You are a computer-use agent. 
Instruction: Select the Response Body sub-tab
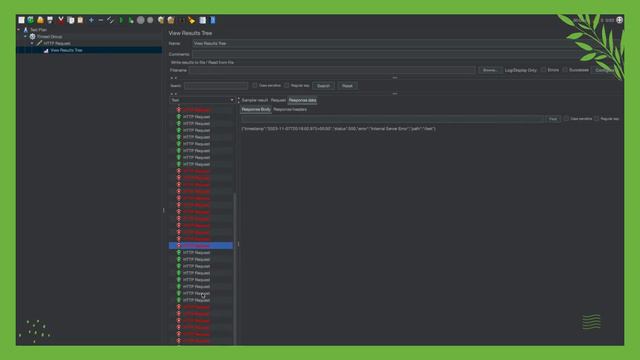point(256,109)
